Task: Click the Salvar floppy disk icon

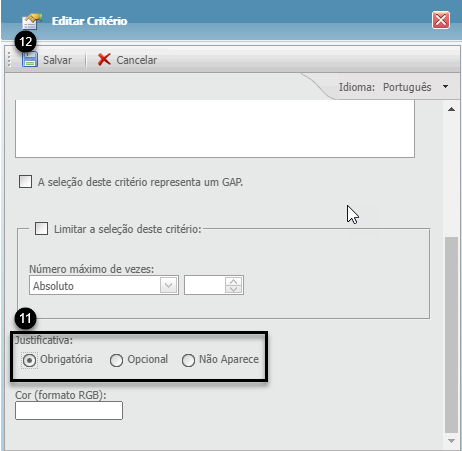Action: [x=30, y=60]
